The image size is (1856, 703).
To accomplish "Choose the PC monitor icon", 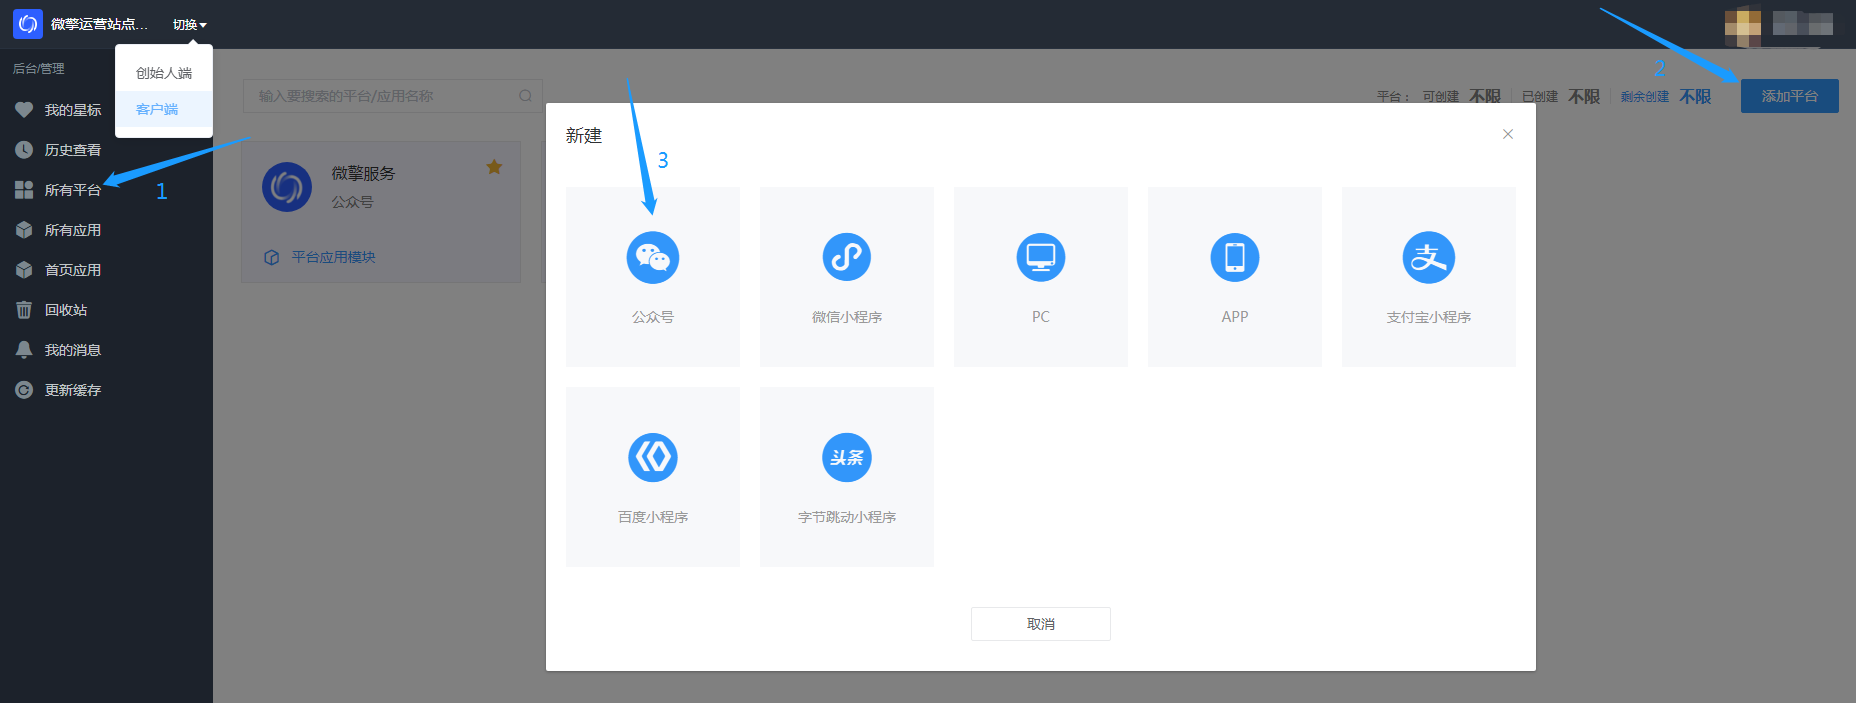I will (1041, 257).
